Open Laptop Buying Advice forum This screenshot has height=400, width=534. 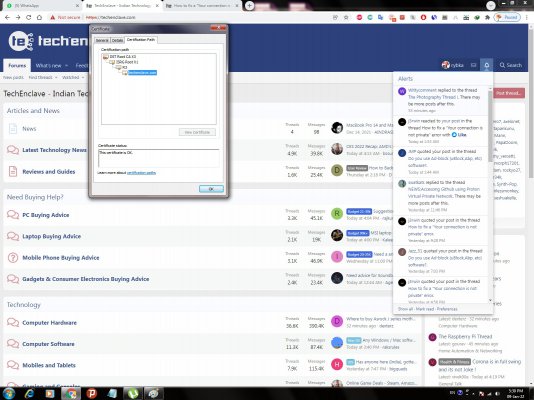51,236
